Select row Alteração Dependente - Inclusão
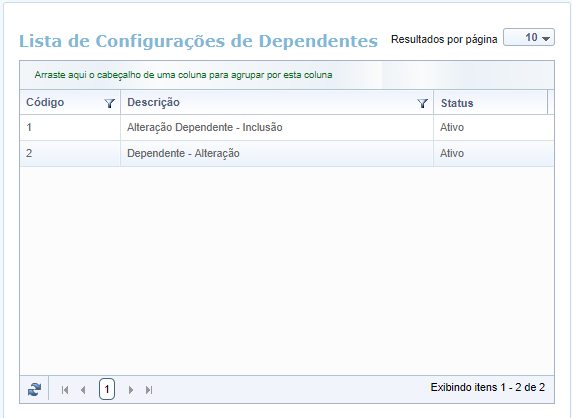Screen dimensions: 572x418 click(x=287, y=127)
